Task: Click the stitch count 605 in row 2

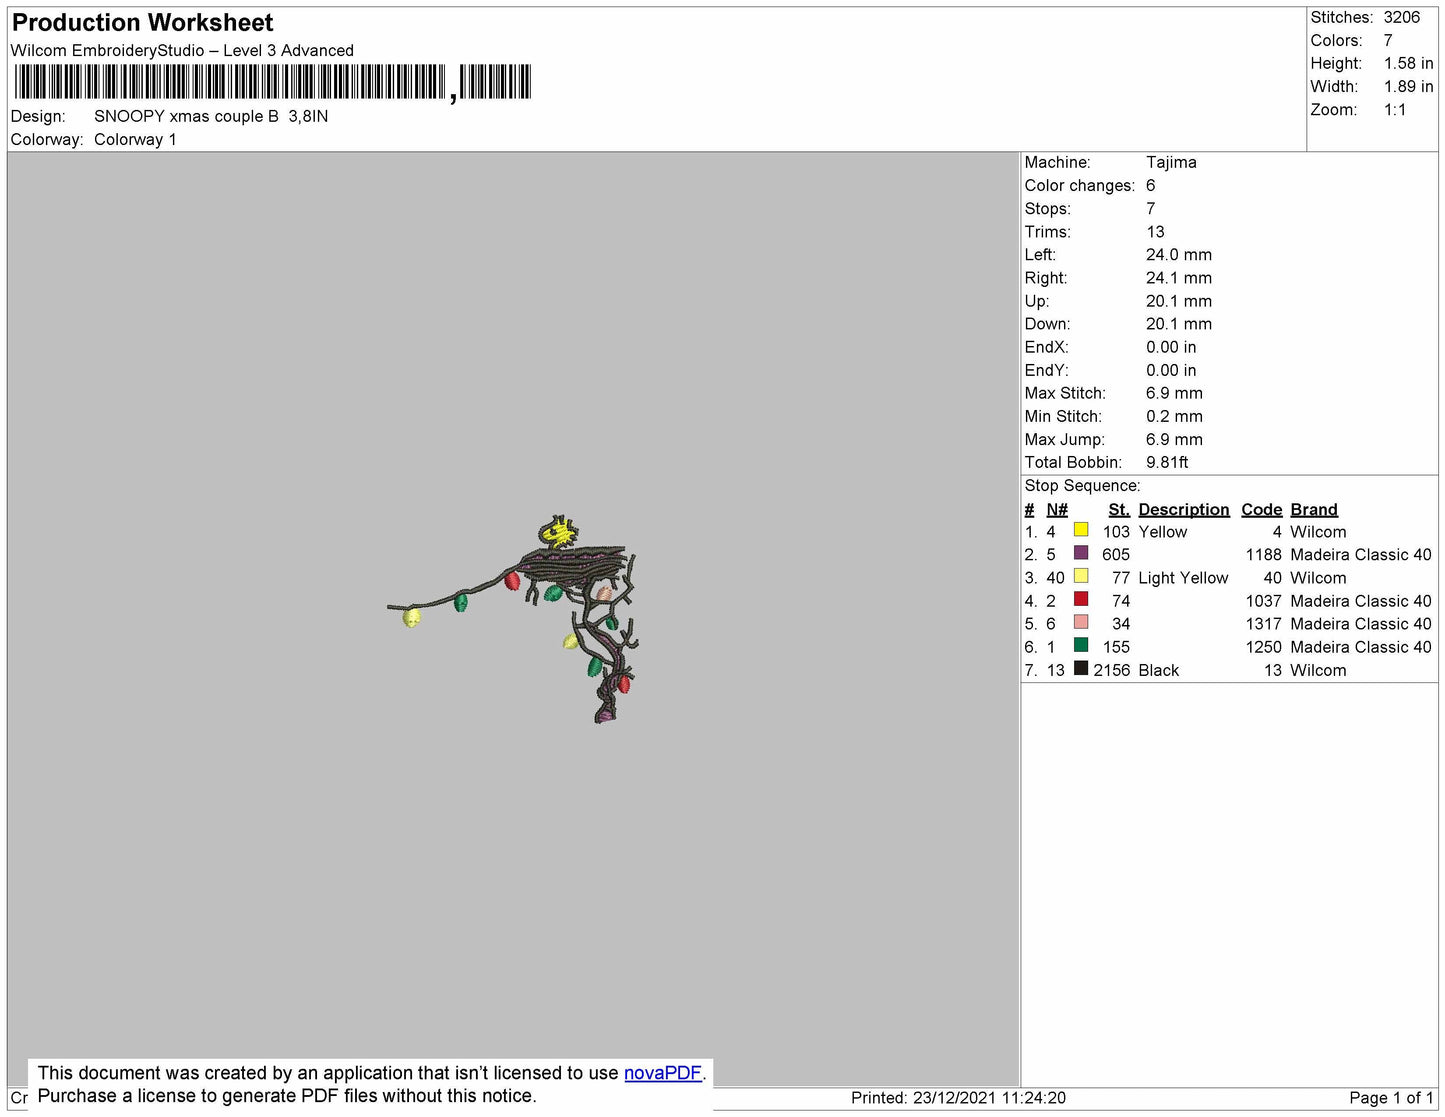Action: (1116, 554)
